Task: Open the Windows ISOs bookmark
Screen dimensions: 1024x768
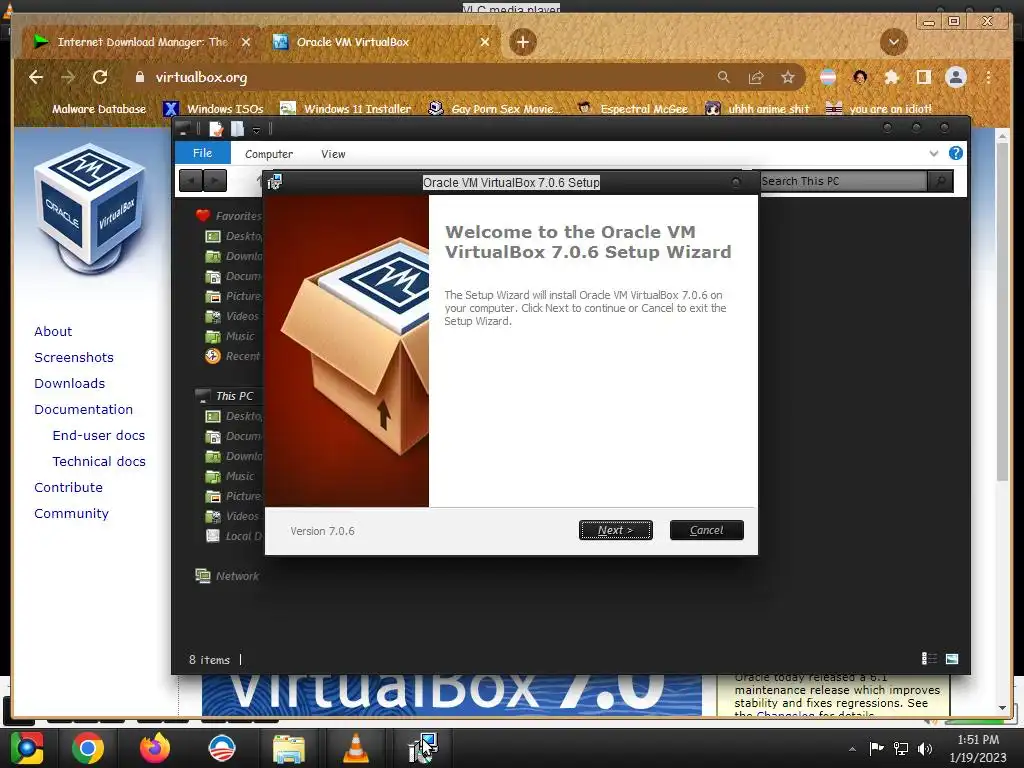Action: 213,109
